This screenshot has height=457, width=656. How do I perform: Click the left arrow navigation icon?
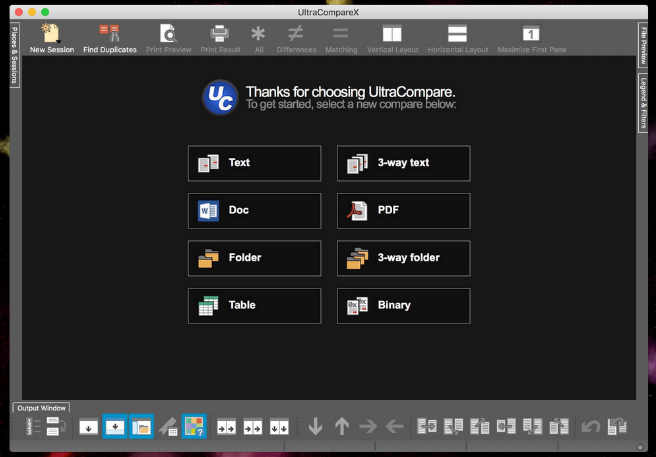pyautogui.click(x=395, y=426)
